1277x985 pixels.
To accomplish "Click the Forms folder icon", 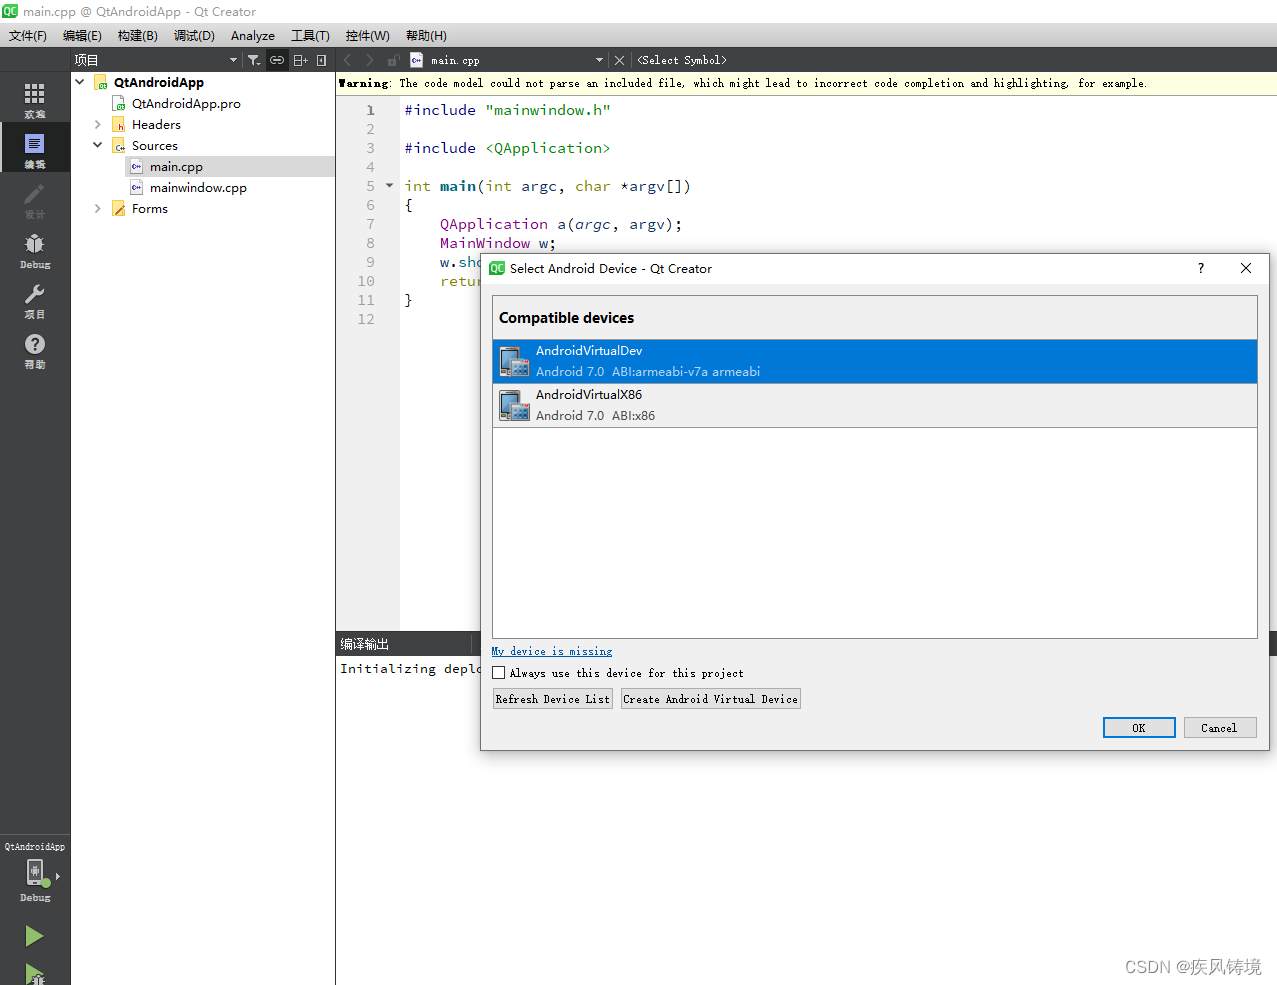I will [119, 208].
